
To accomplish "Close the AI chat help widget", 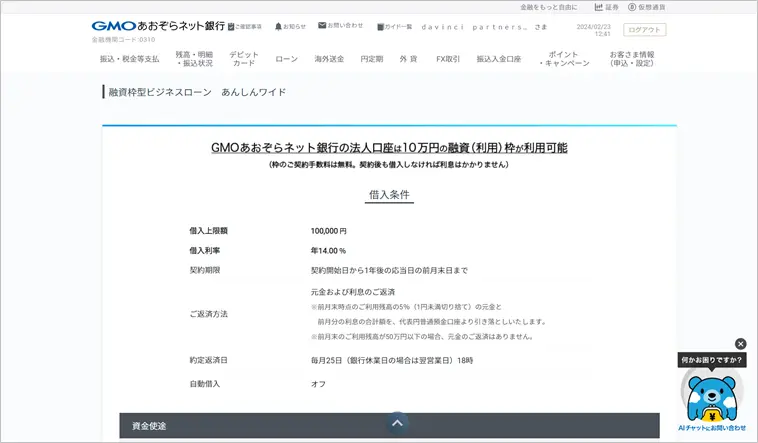I will 740,344.
